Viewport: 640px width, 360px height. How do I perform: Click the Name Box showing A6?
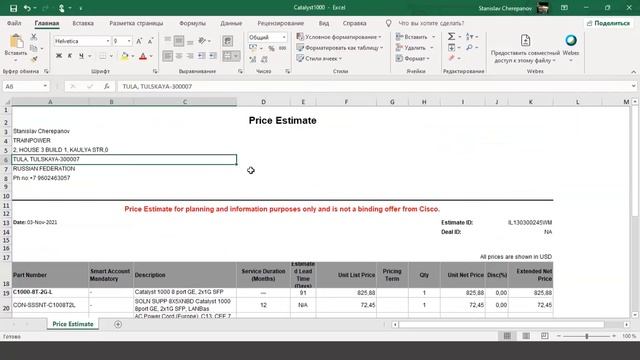22,87
